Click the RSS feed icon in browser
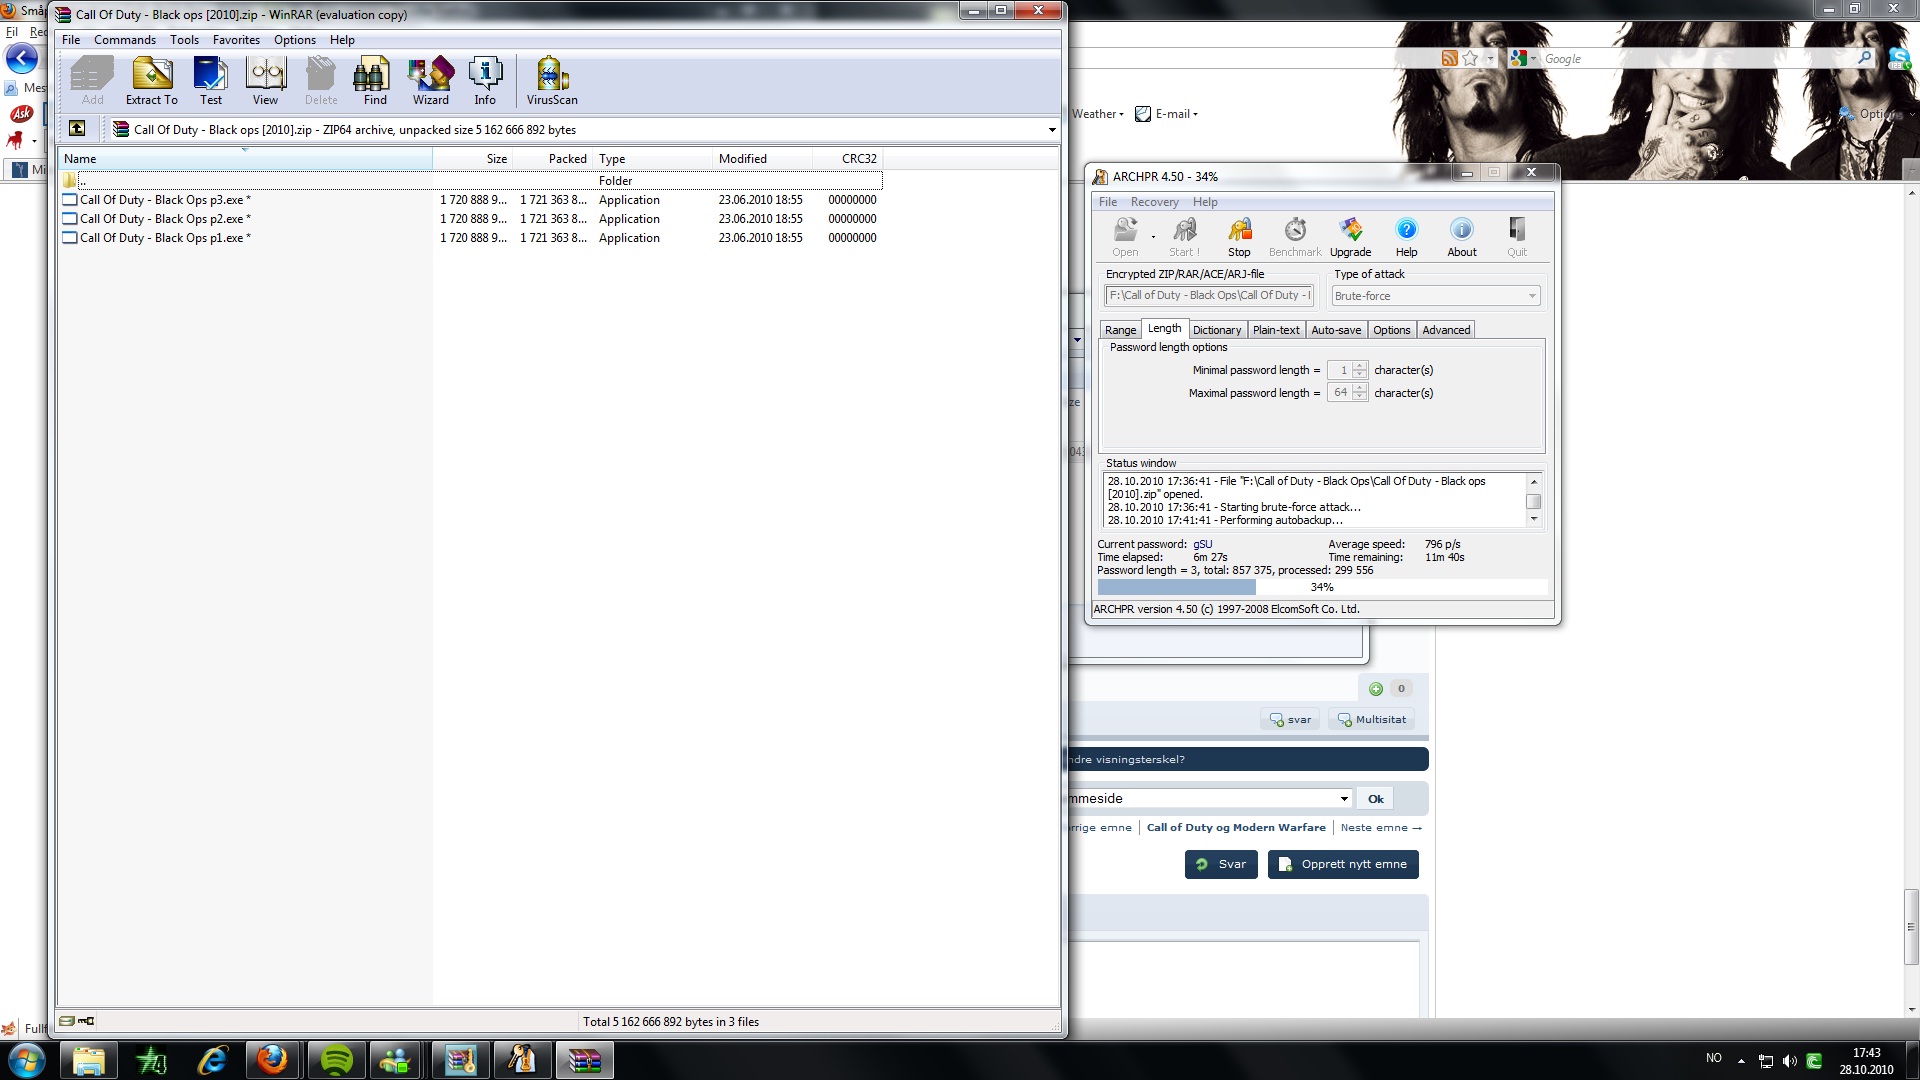This screenshot has height=1080, width=1920. 1449,58
